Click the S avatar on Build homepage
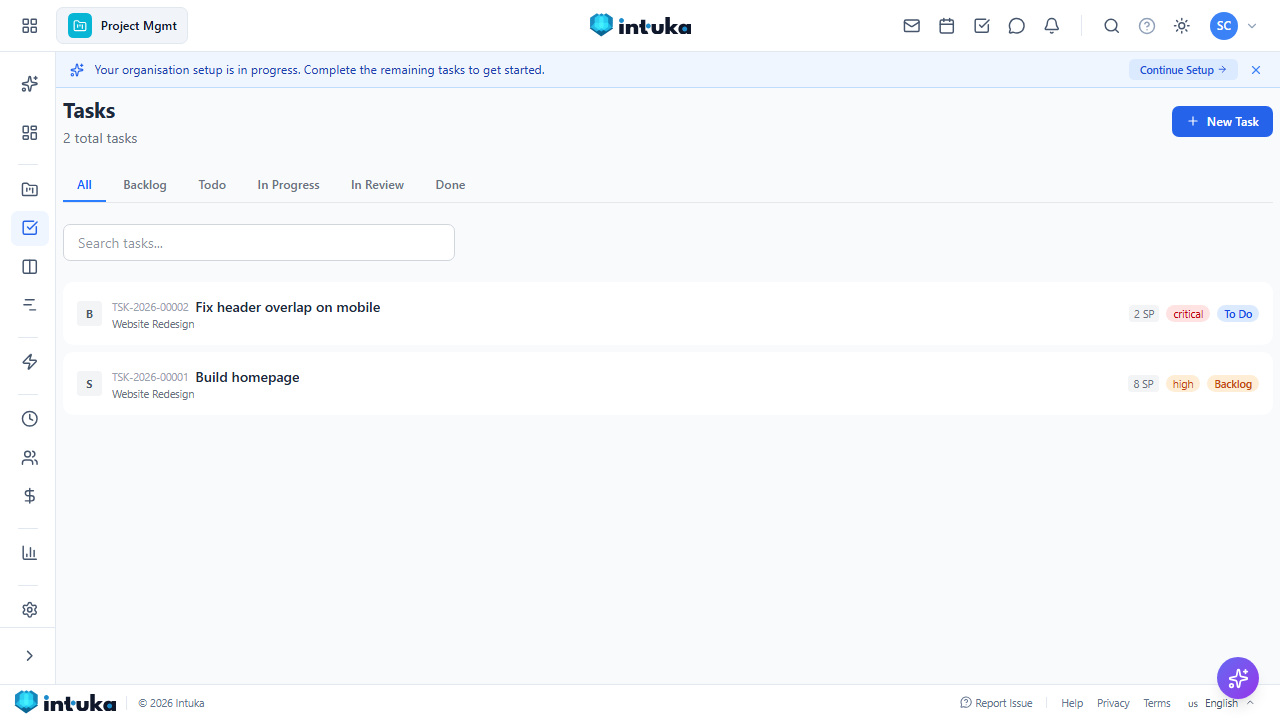The image size is (1280, 720). point(89,384)
